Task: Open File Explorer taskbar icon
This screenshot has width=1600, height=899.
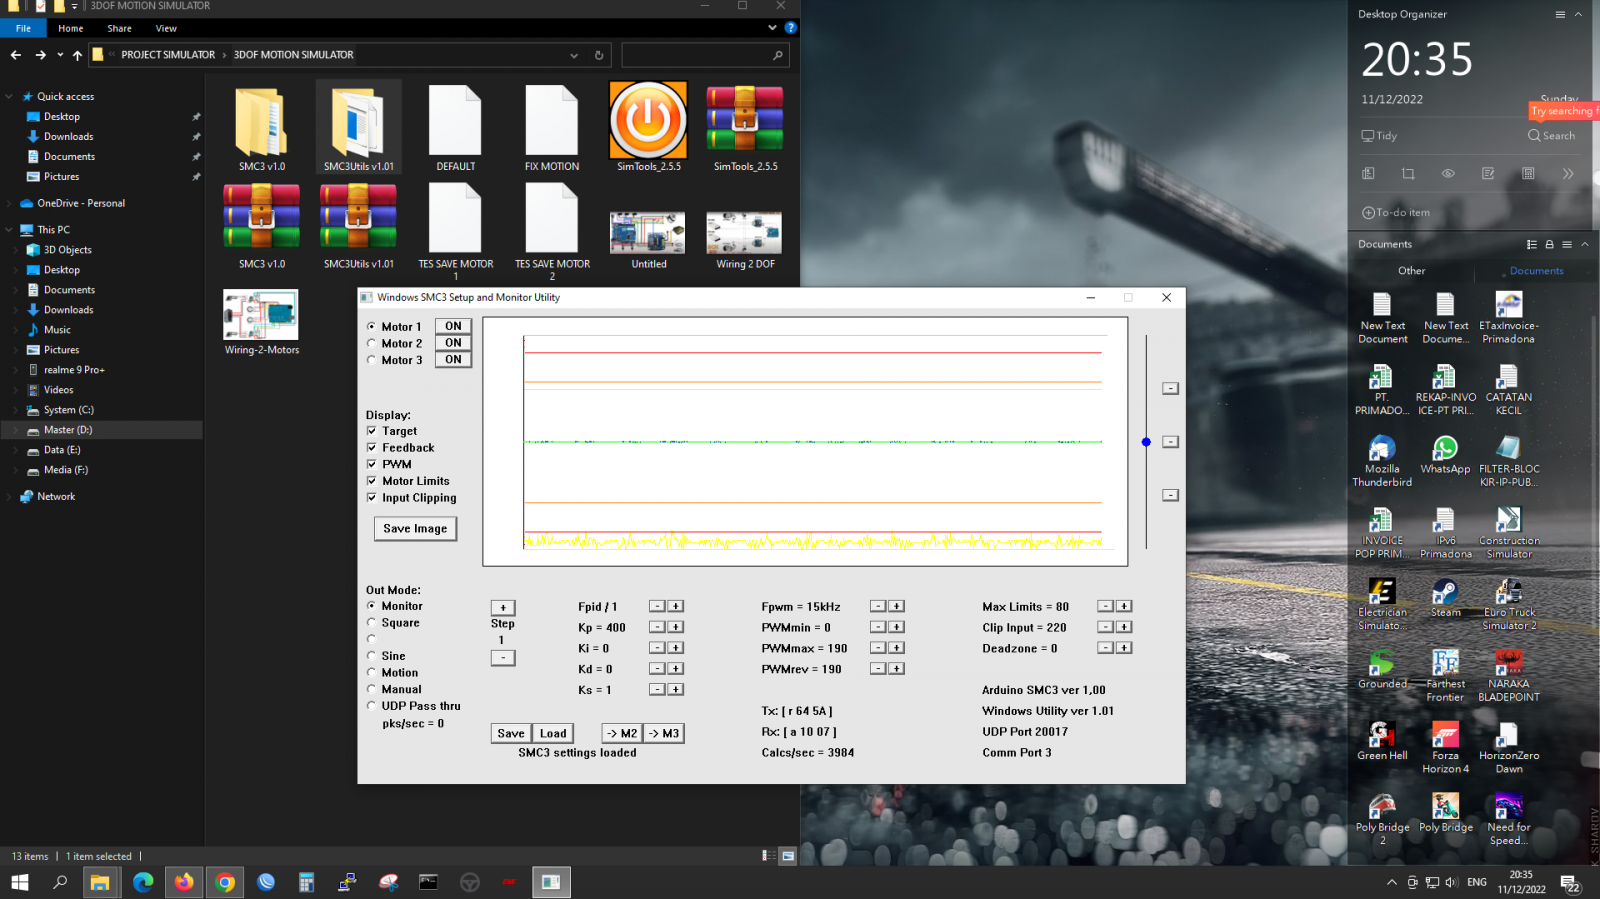Action: coord(100,882)
